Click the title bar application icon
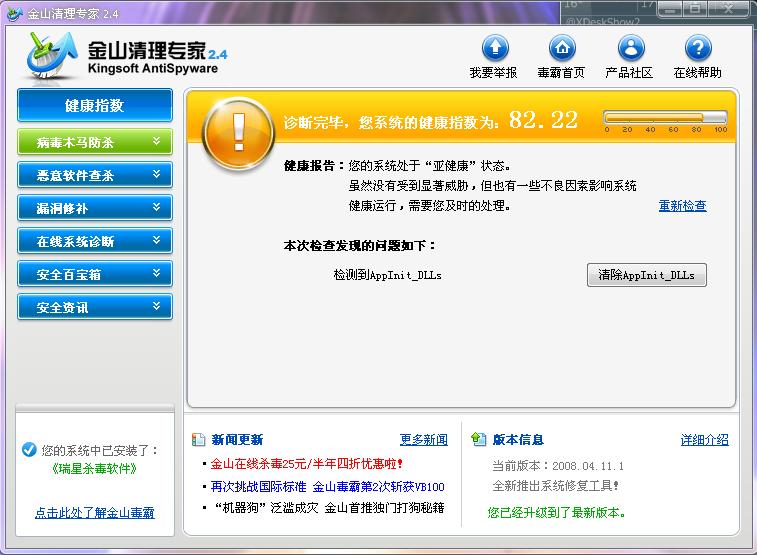This screenshot has height=555, width=757. pyautogui.click(x=14, y=13)
